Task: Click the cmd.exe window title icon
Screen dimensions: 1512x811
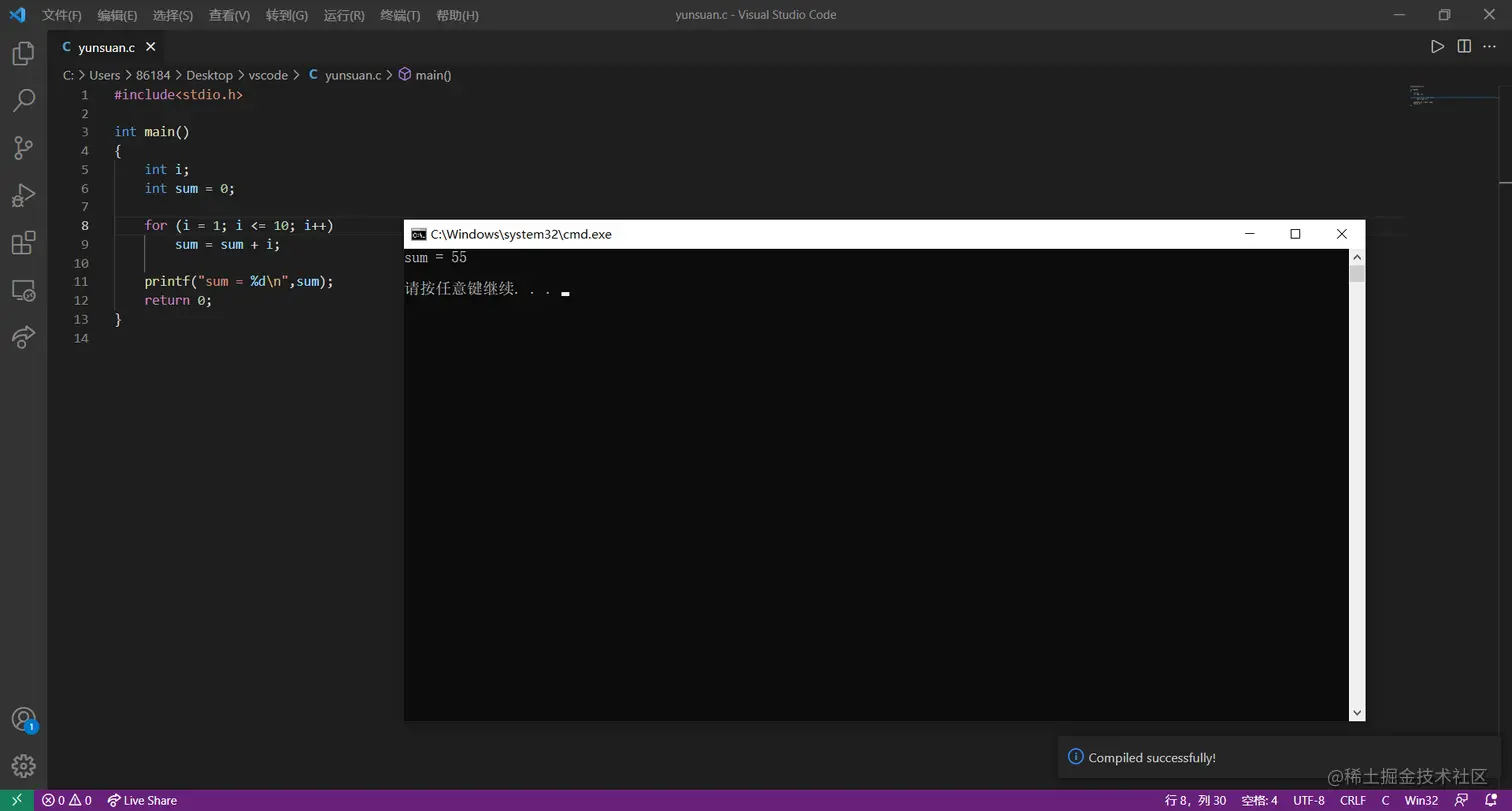Action: (419, 234)
